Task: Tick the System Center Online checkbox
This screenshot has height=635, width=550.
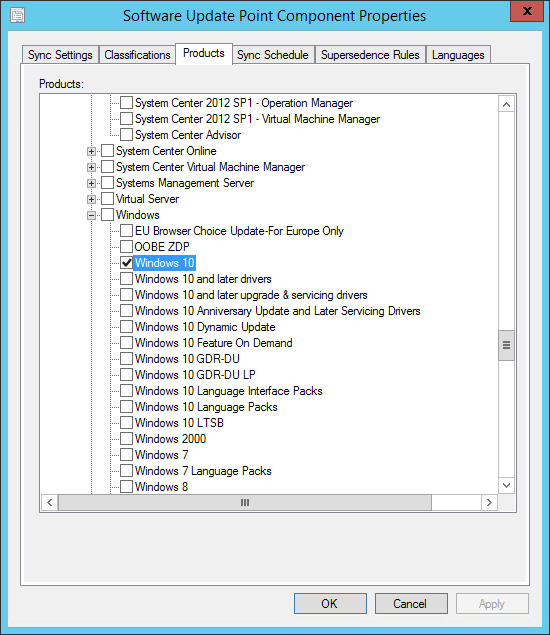Action: (107, 151)
